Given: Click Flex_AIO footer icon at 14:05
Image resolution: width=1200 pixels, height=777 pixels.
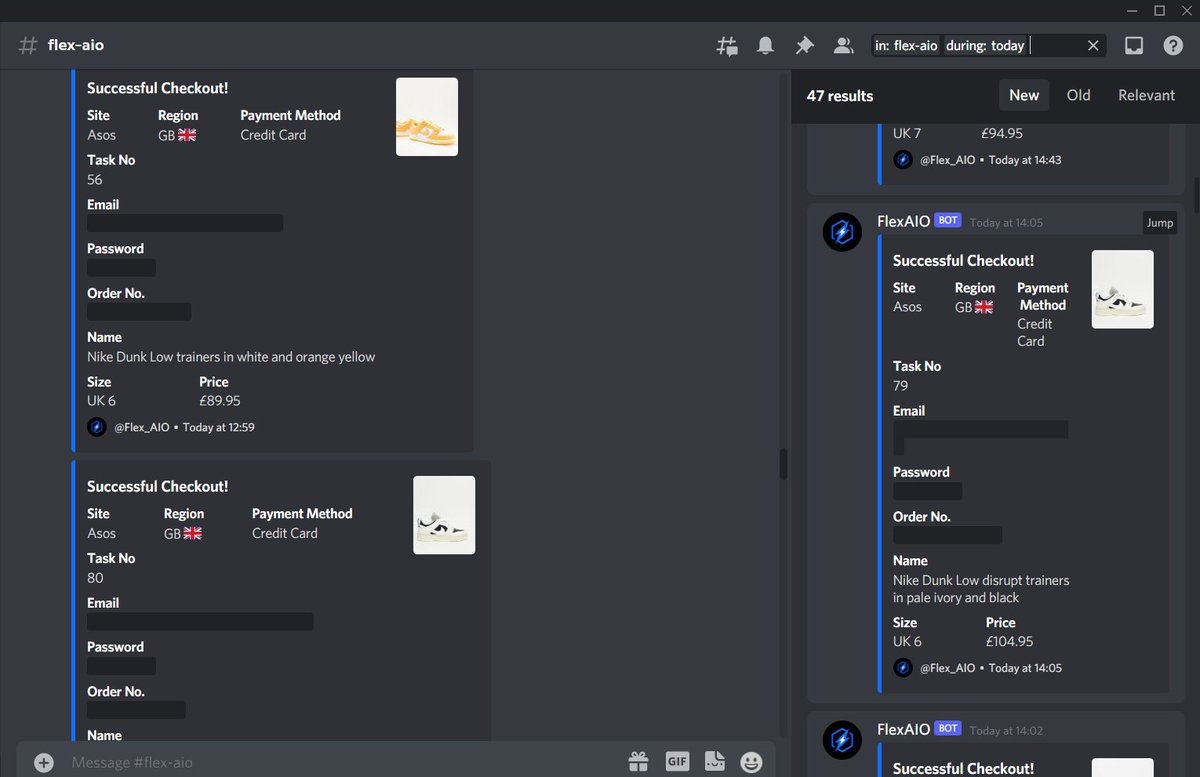Looking at the screenshot, I should (x=903, y=667).
